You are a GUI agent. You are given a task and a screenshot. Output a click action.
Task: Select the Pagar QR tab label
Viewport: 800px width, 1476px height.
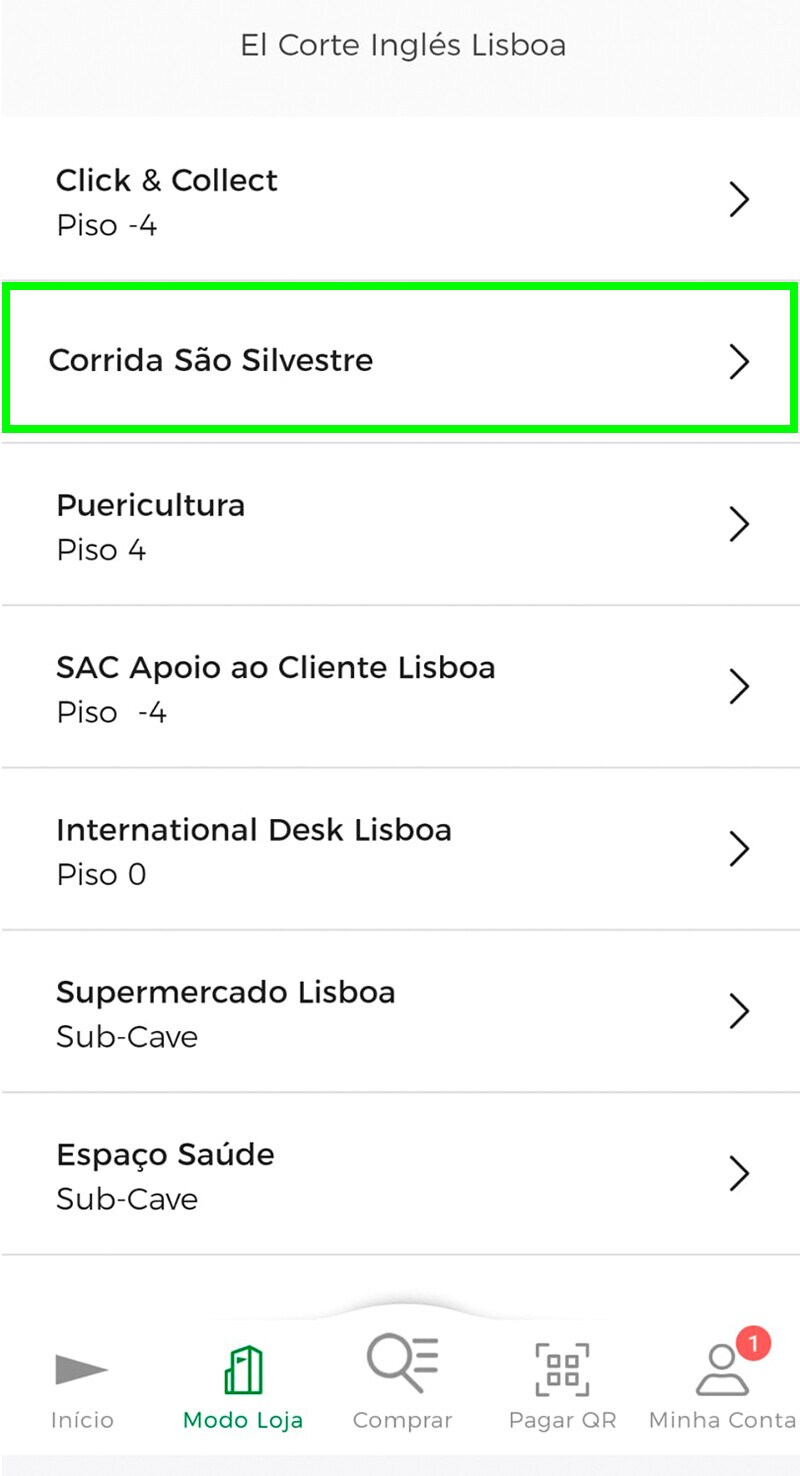[562, 1420]
